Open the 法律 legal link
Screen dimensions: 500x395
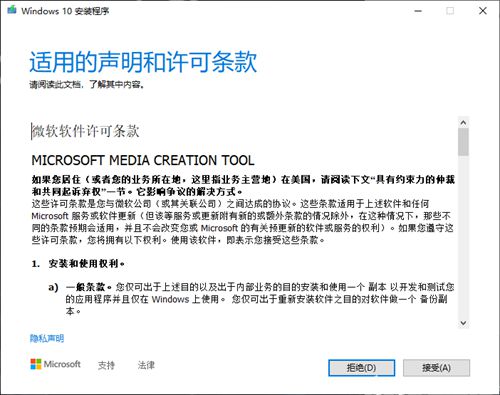[x=146, y=365]
